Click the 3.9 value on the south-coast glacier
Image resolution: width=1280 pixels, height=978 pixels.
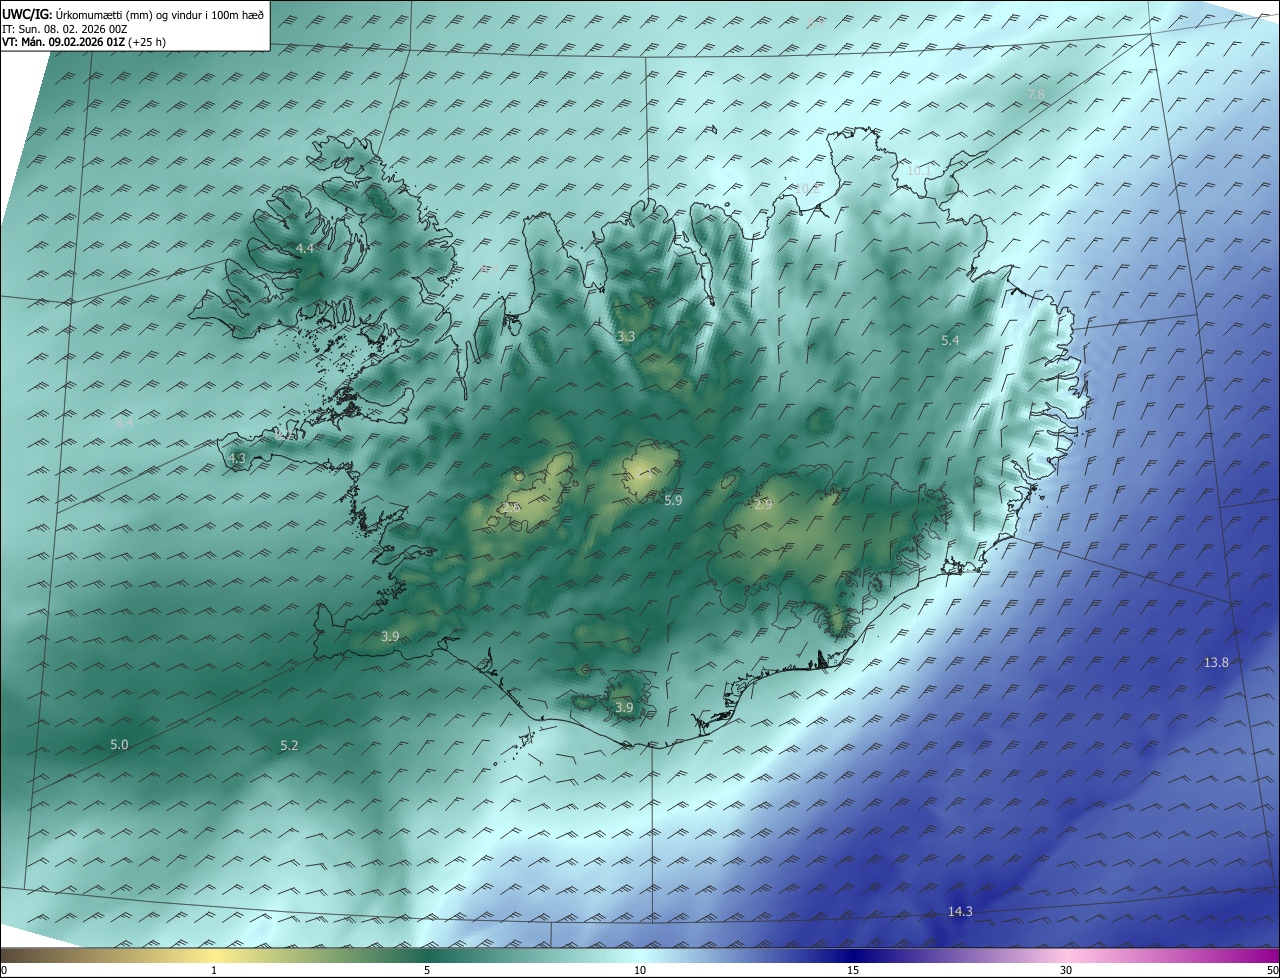(x=624, y=708)
